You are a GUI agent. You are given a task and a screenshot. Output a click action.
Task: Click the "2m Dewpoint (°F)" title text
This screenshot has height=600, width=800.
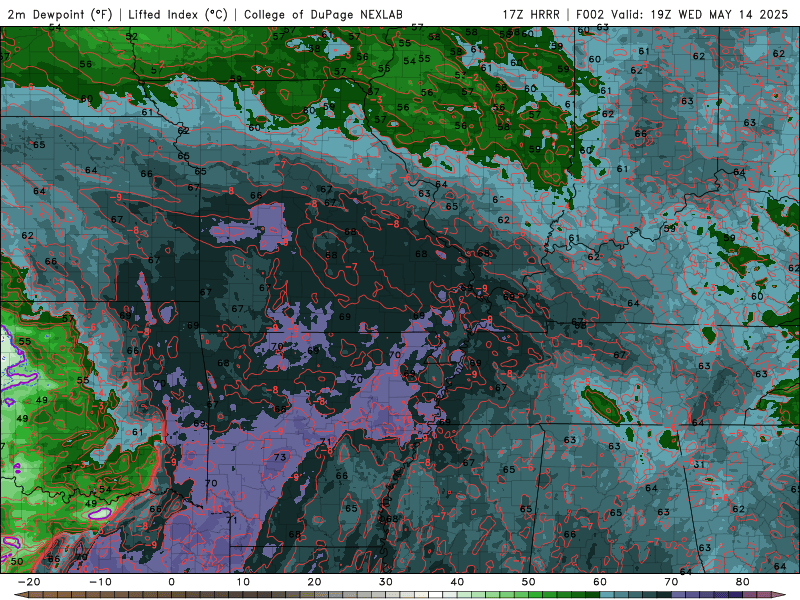[60, 14]
